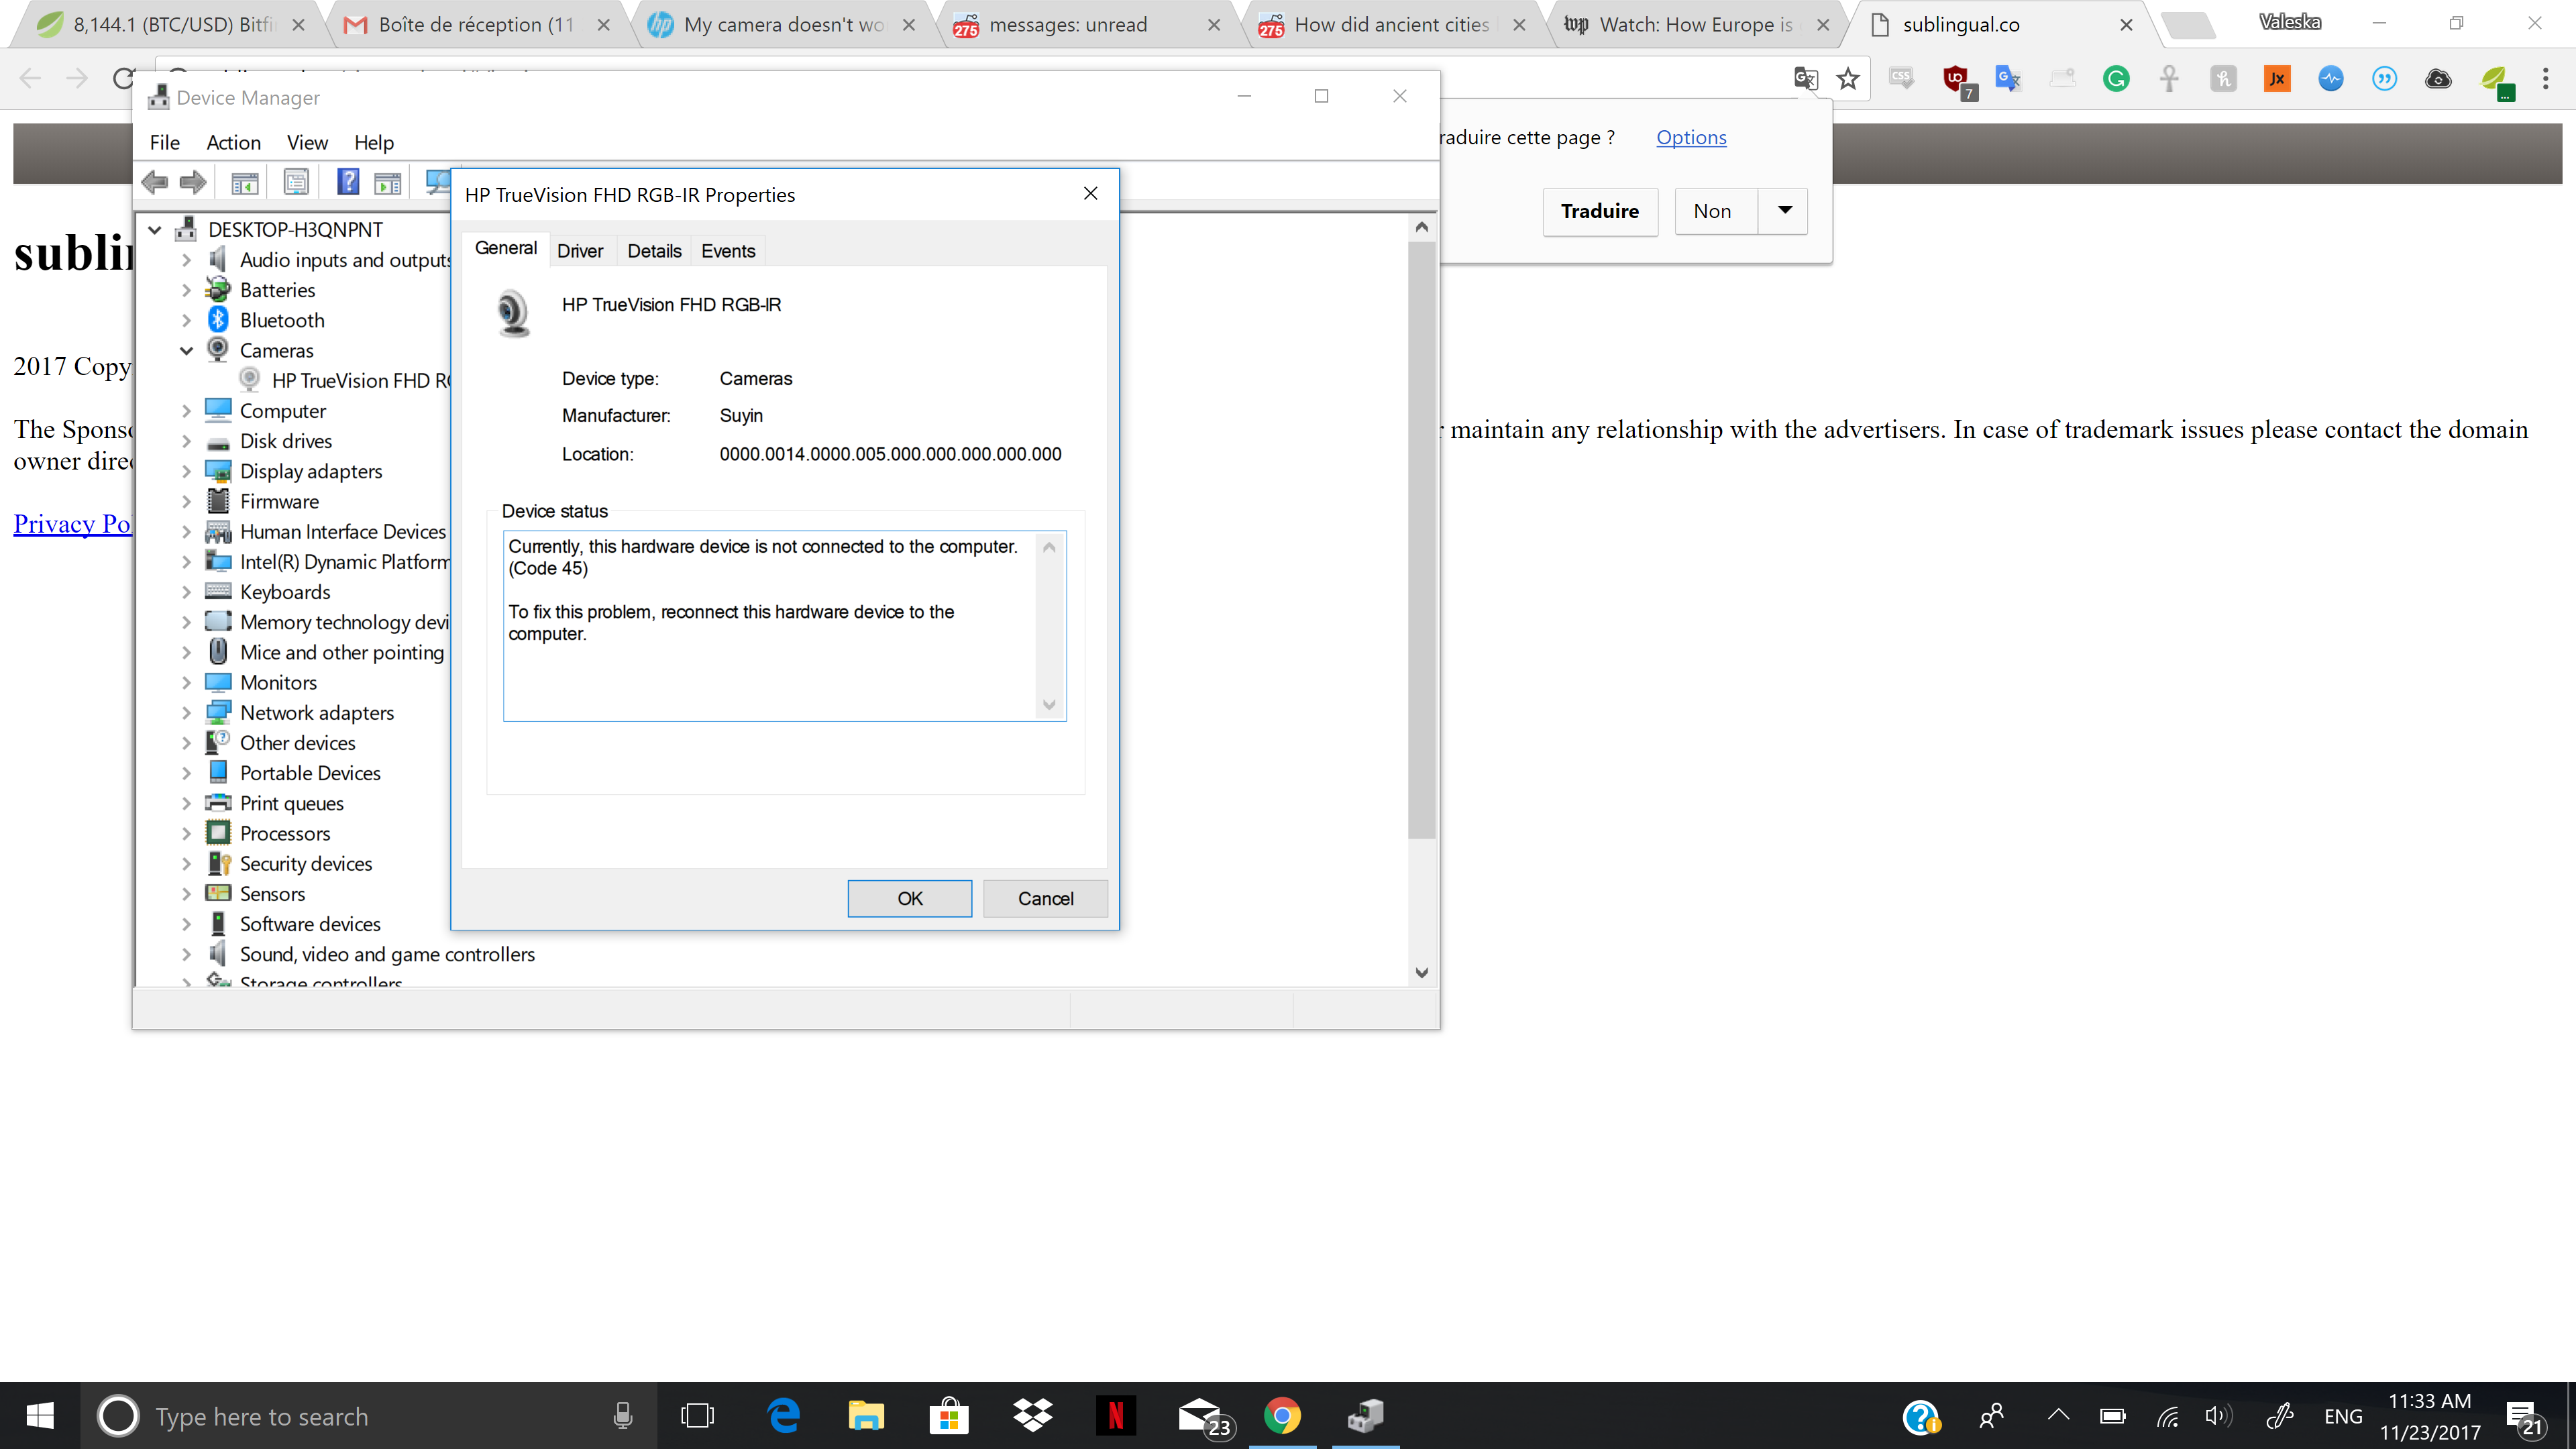Open Netflix from the taskbar
The width and height of the screenshot is (2576, 1449).
[x=1115, y=1416]
